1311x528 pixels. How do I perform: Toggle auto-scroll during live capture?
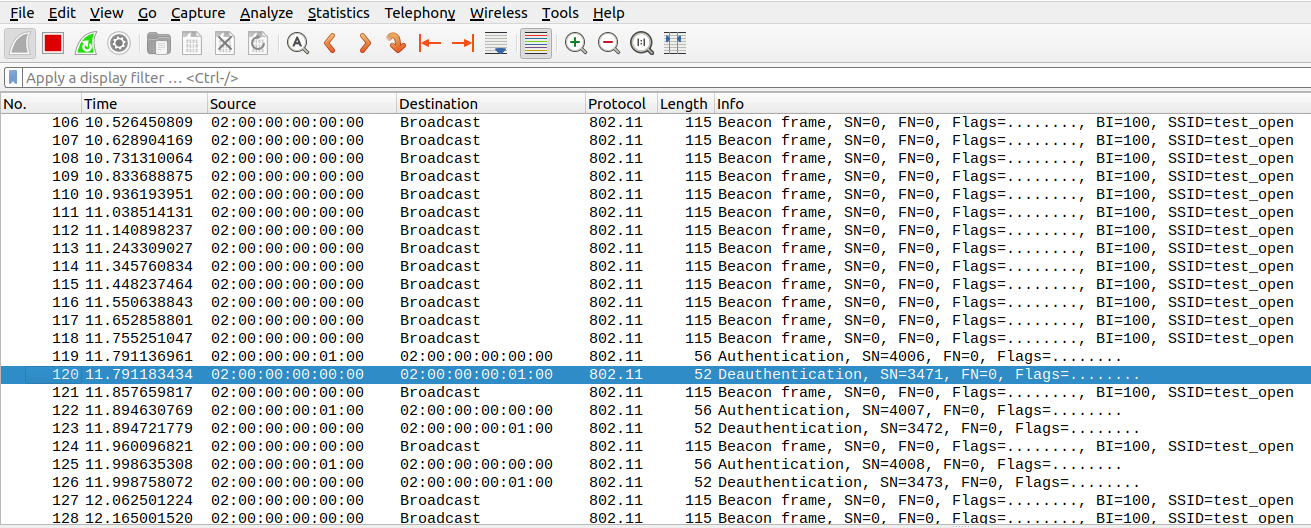point(495,43)
